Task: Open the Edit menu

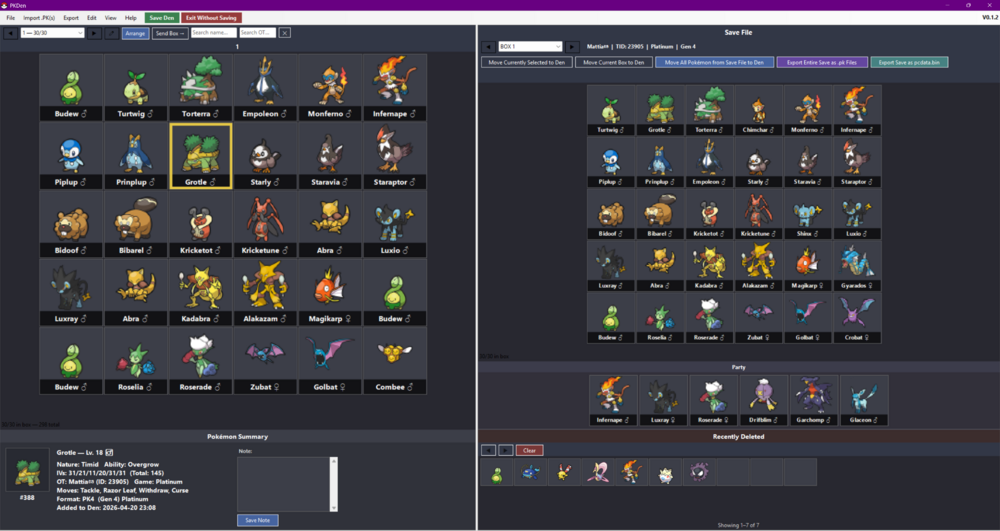Action: pyautogui.click(x=92, y=18)
